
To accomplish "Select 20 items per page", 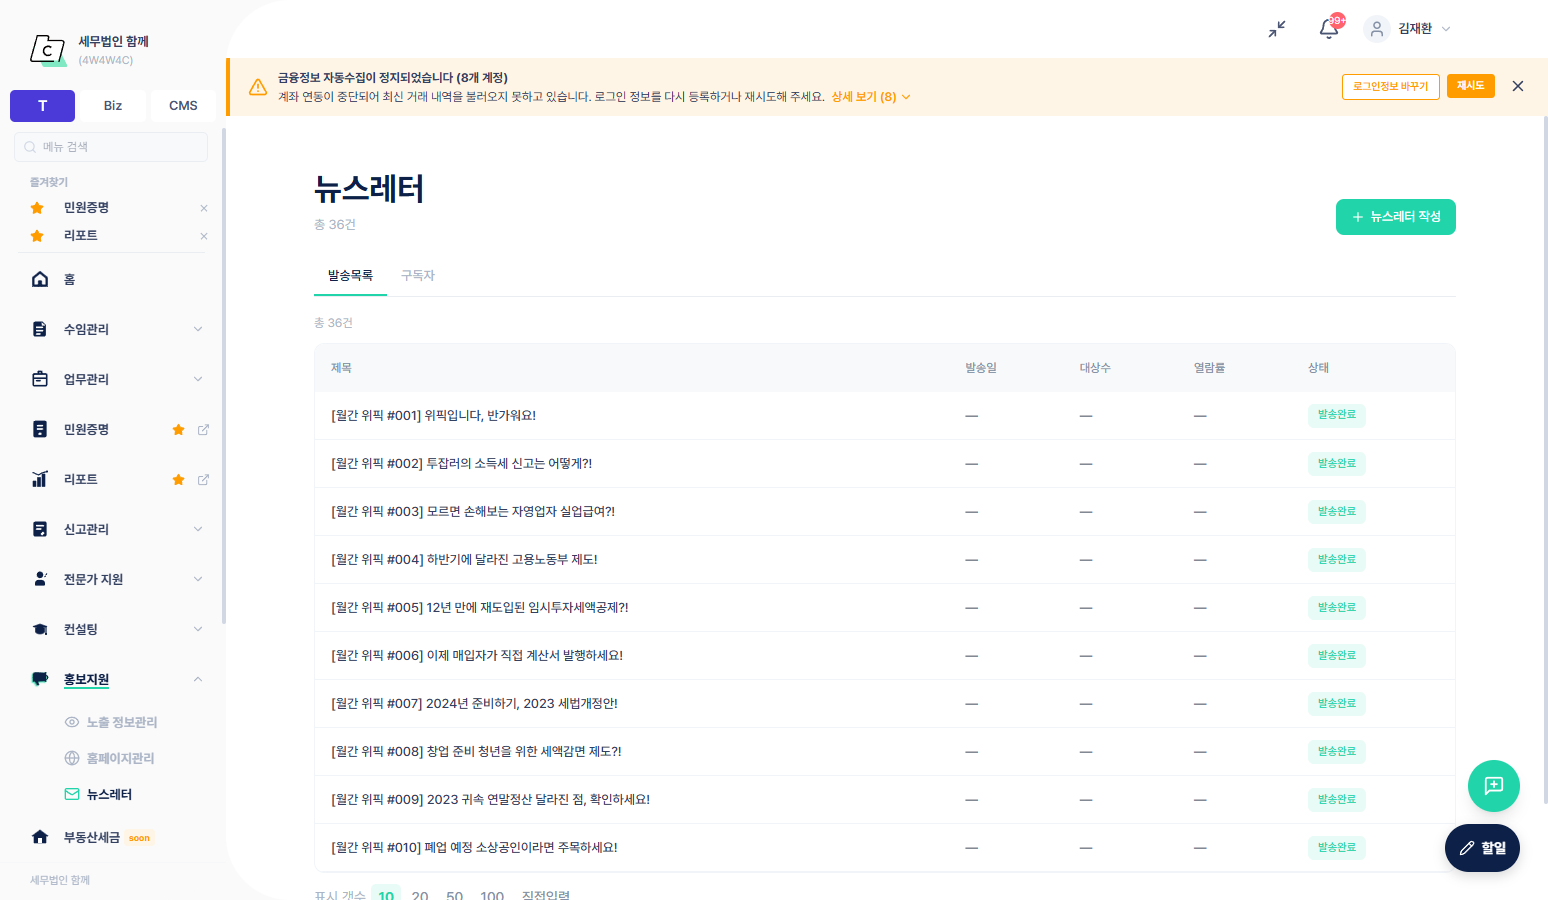I will pyautogui.click(x=420, y=894).
